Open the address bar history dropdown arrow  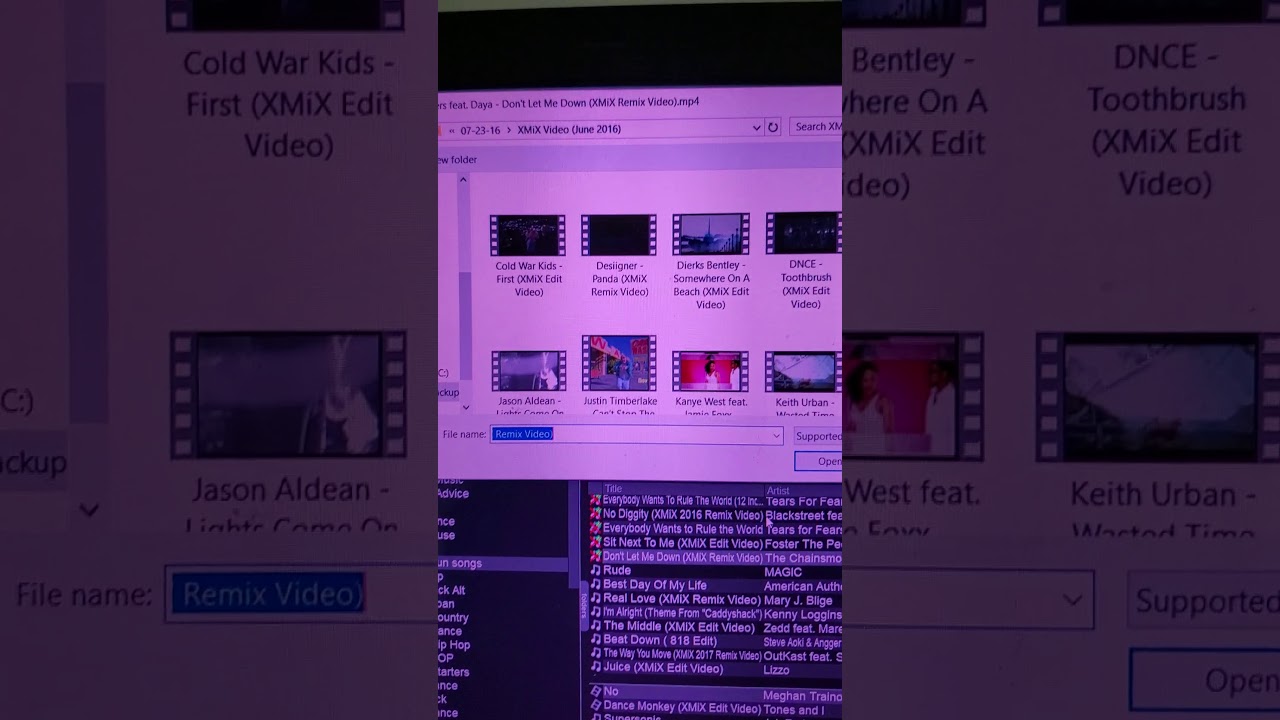756,128
